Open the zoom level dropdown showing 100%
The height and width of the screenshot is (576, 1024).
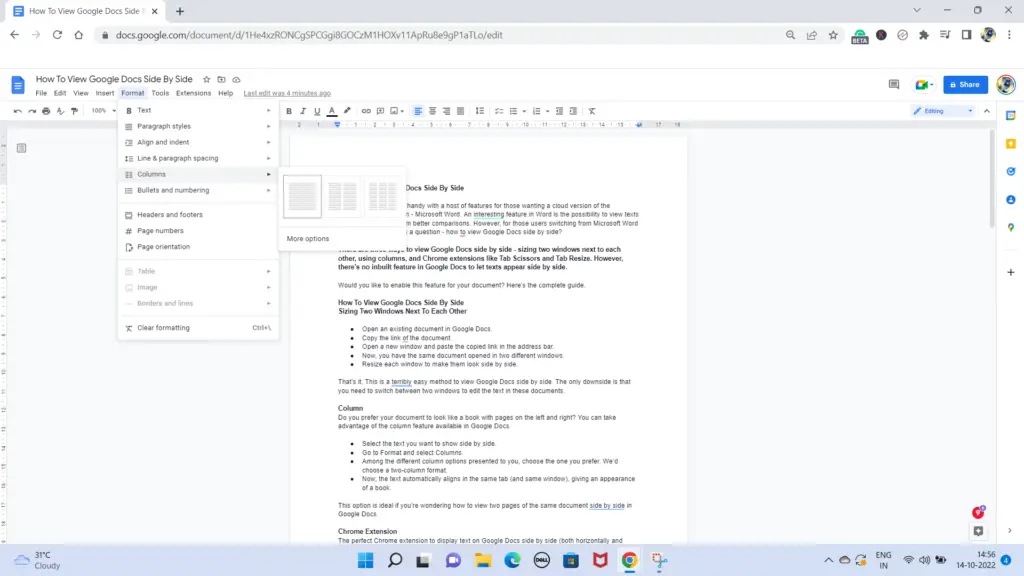tap(103, 111)
